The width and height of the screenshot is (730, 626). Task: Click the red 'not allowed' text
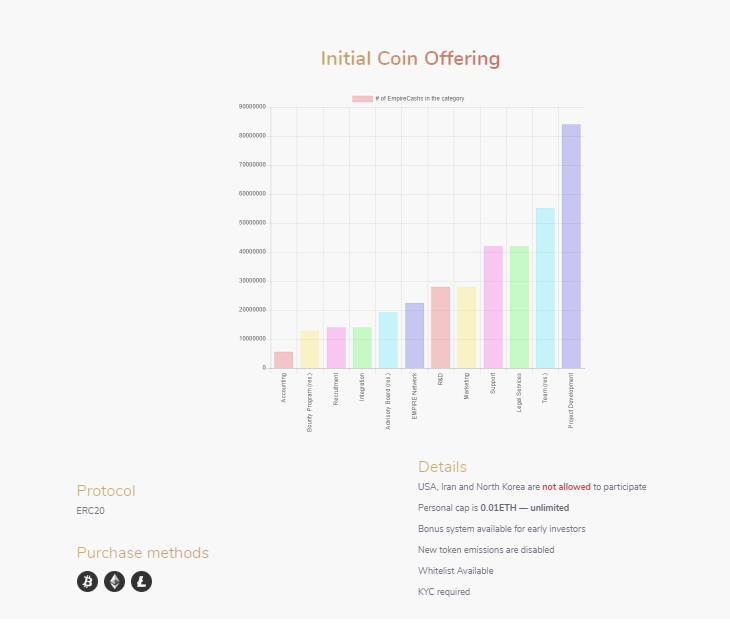point(566,487)
